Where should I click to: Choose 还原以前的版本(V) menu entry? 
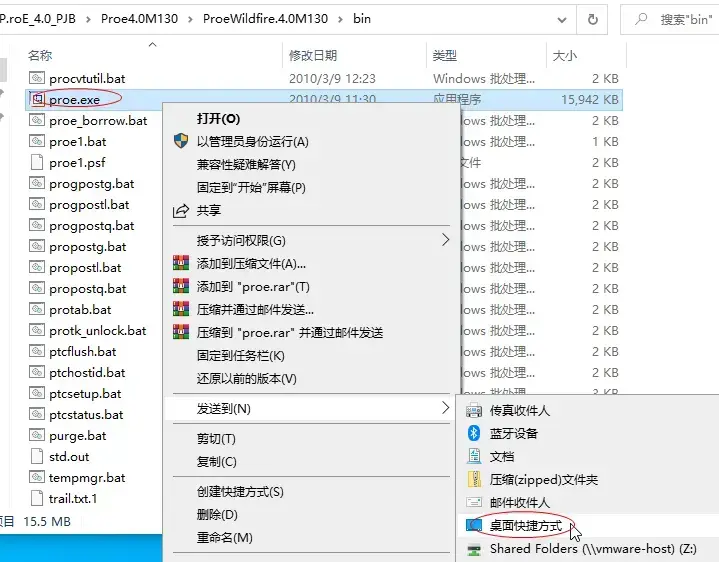pyautogui.click(x=312, y=379)
